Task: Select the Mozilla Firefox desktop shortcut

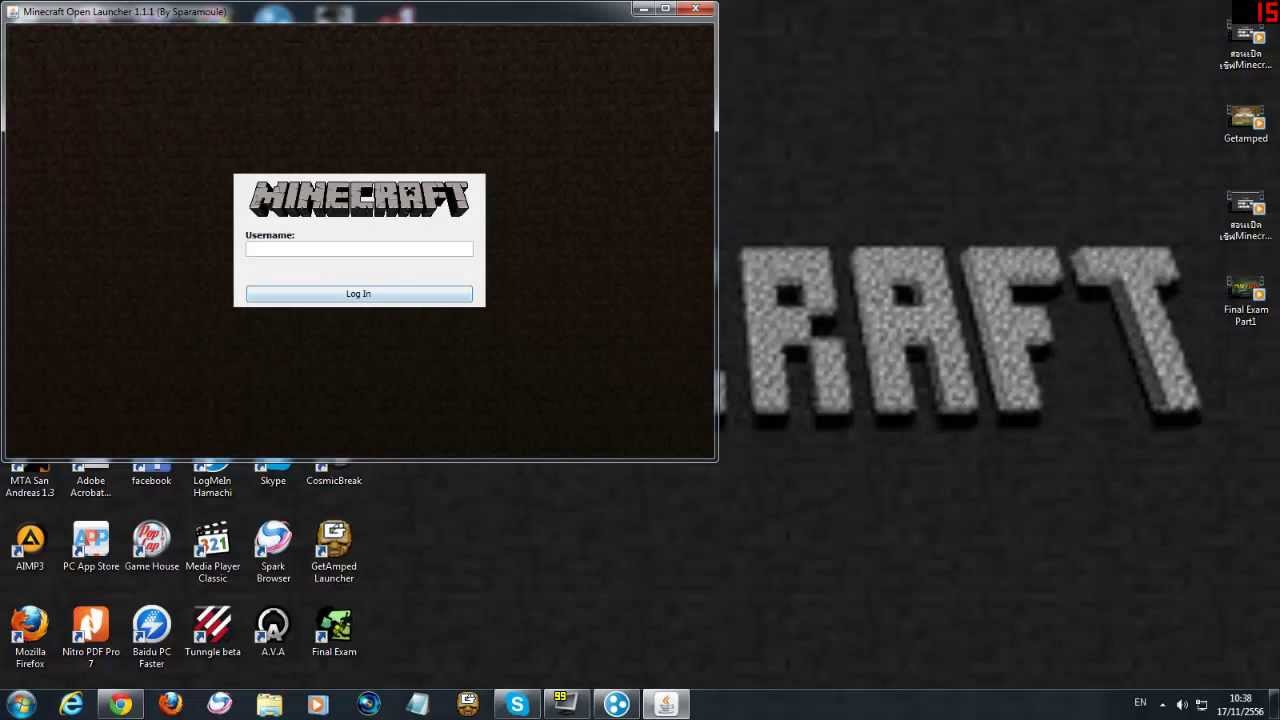Action: coord(30,637)
